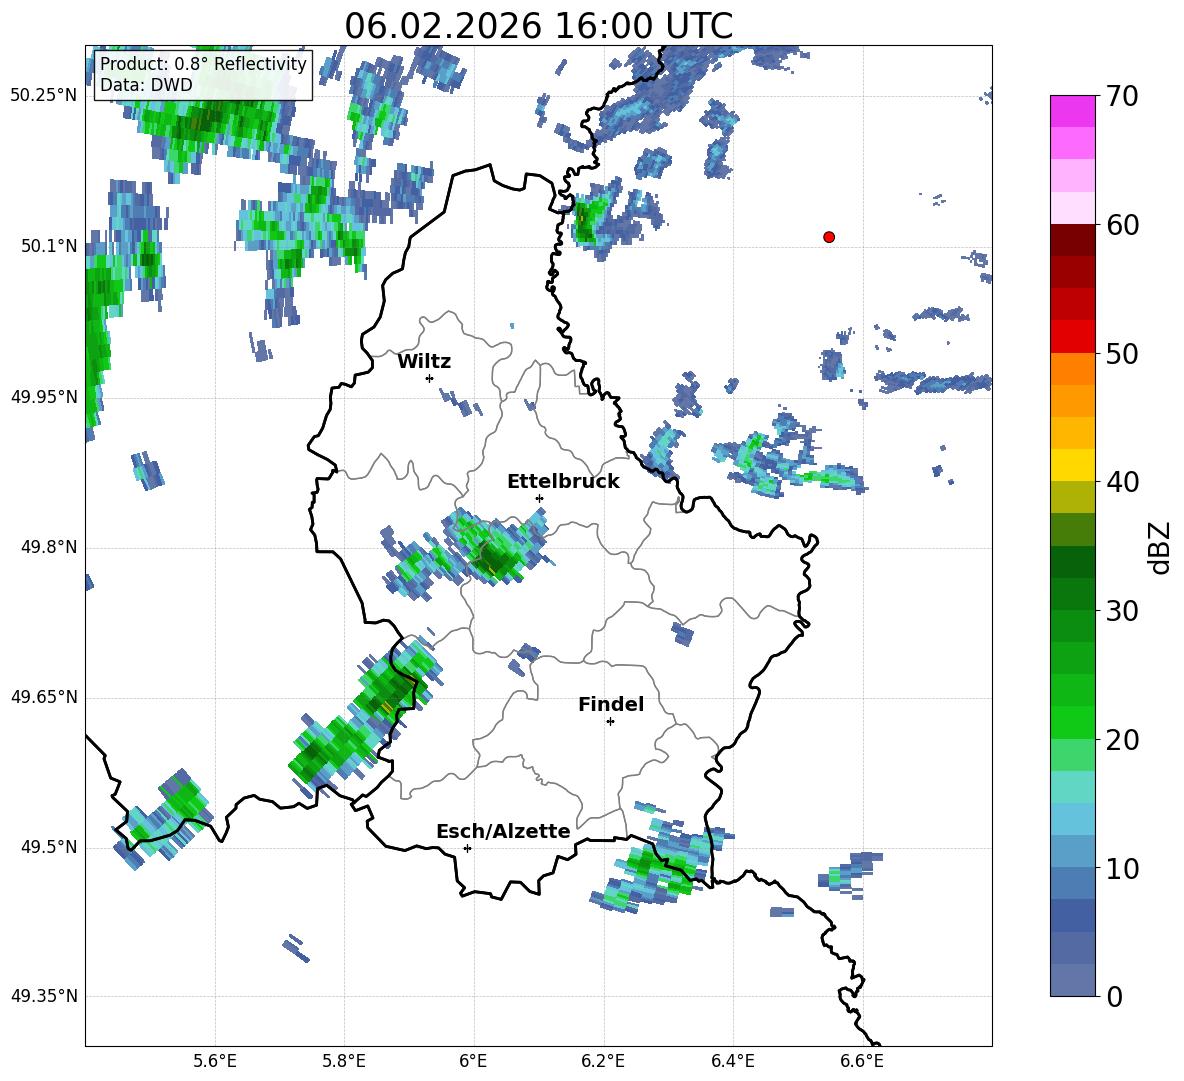Click the Wiltz station cross marker
This screenshot has width=1184, height=1081.
[430, 378]
